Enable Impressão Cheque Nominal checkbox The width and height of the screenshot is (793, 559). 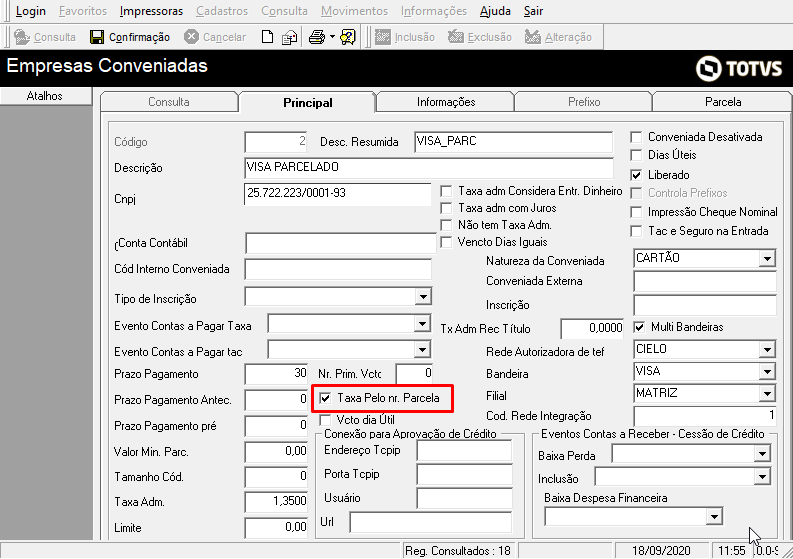pos(636,212)
